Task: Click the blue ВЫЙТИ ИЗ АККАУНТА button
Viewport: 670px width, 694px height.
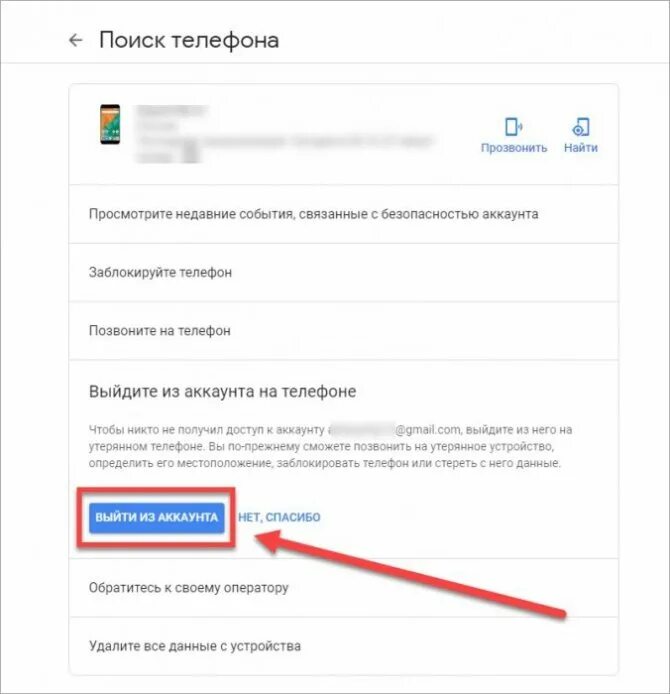Action: (157, 517)
